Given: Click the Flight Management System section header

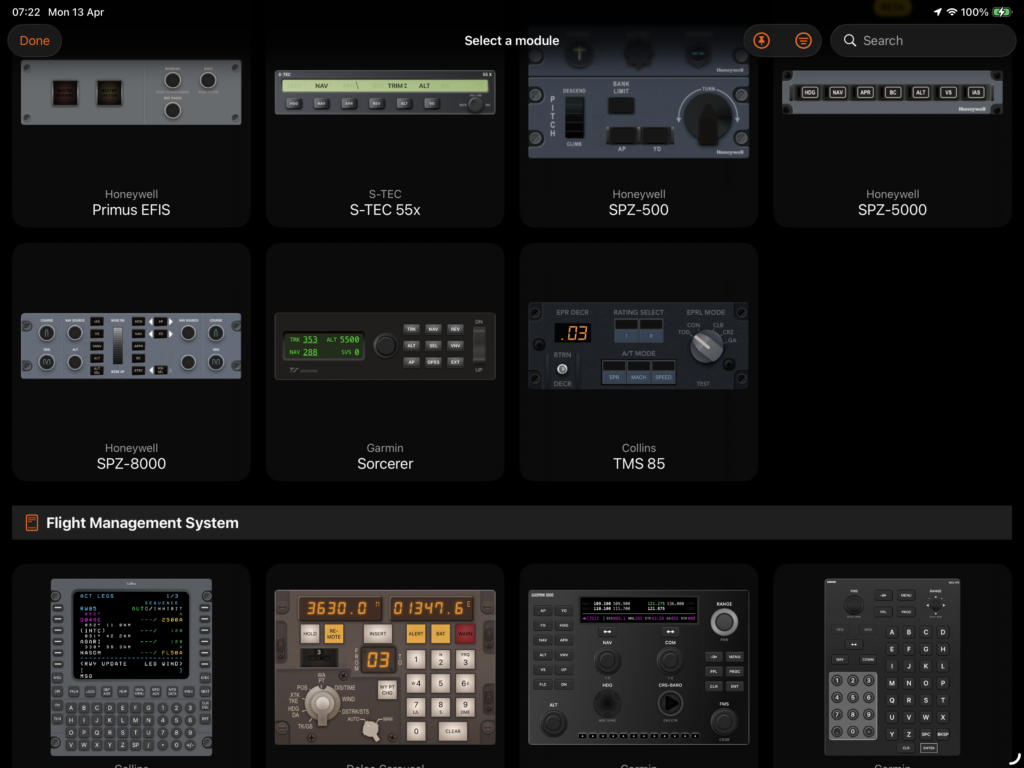Looking at the screenshot, I should coord(142,523).
